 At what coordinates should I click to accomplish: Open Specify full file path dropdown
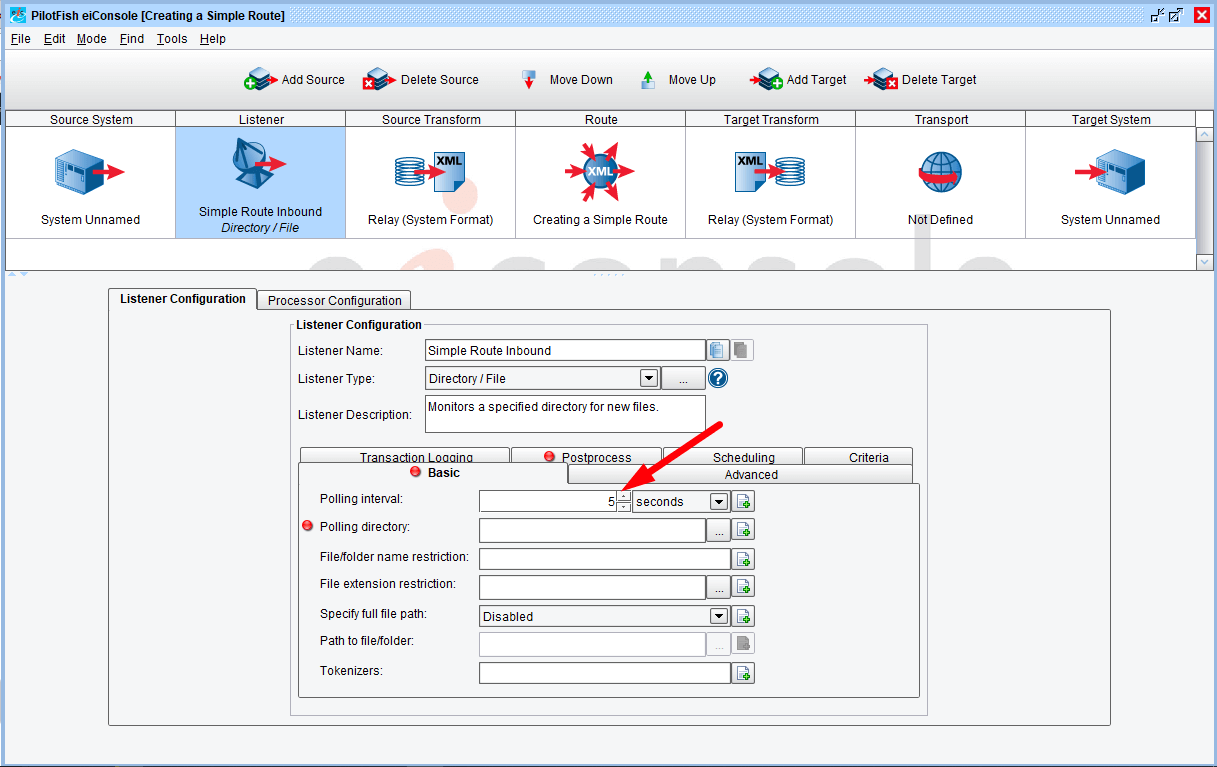[718, 617]
